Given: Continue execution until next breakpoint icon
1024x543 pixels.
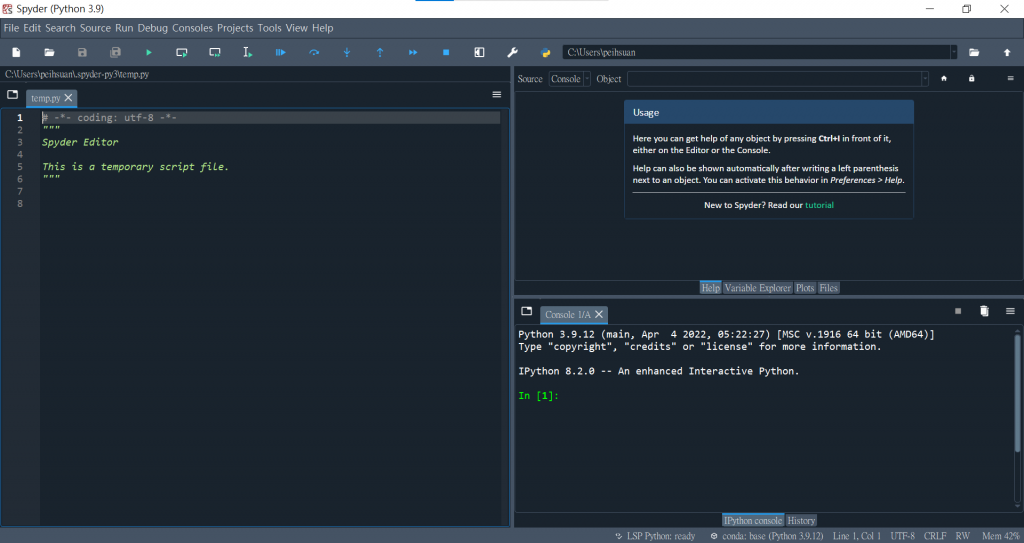Looking at the screenshot, I should pos(413,52).
